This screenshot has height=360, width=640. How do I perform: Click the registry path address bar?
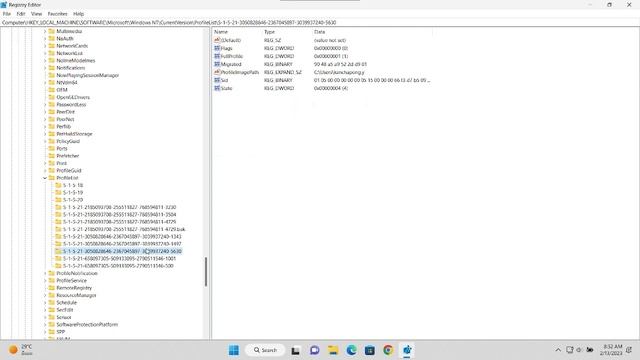320,22
